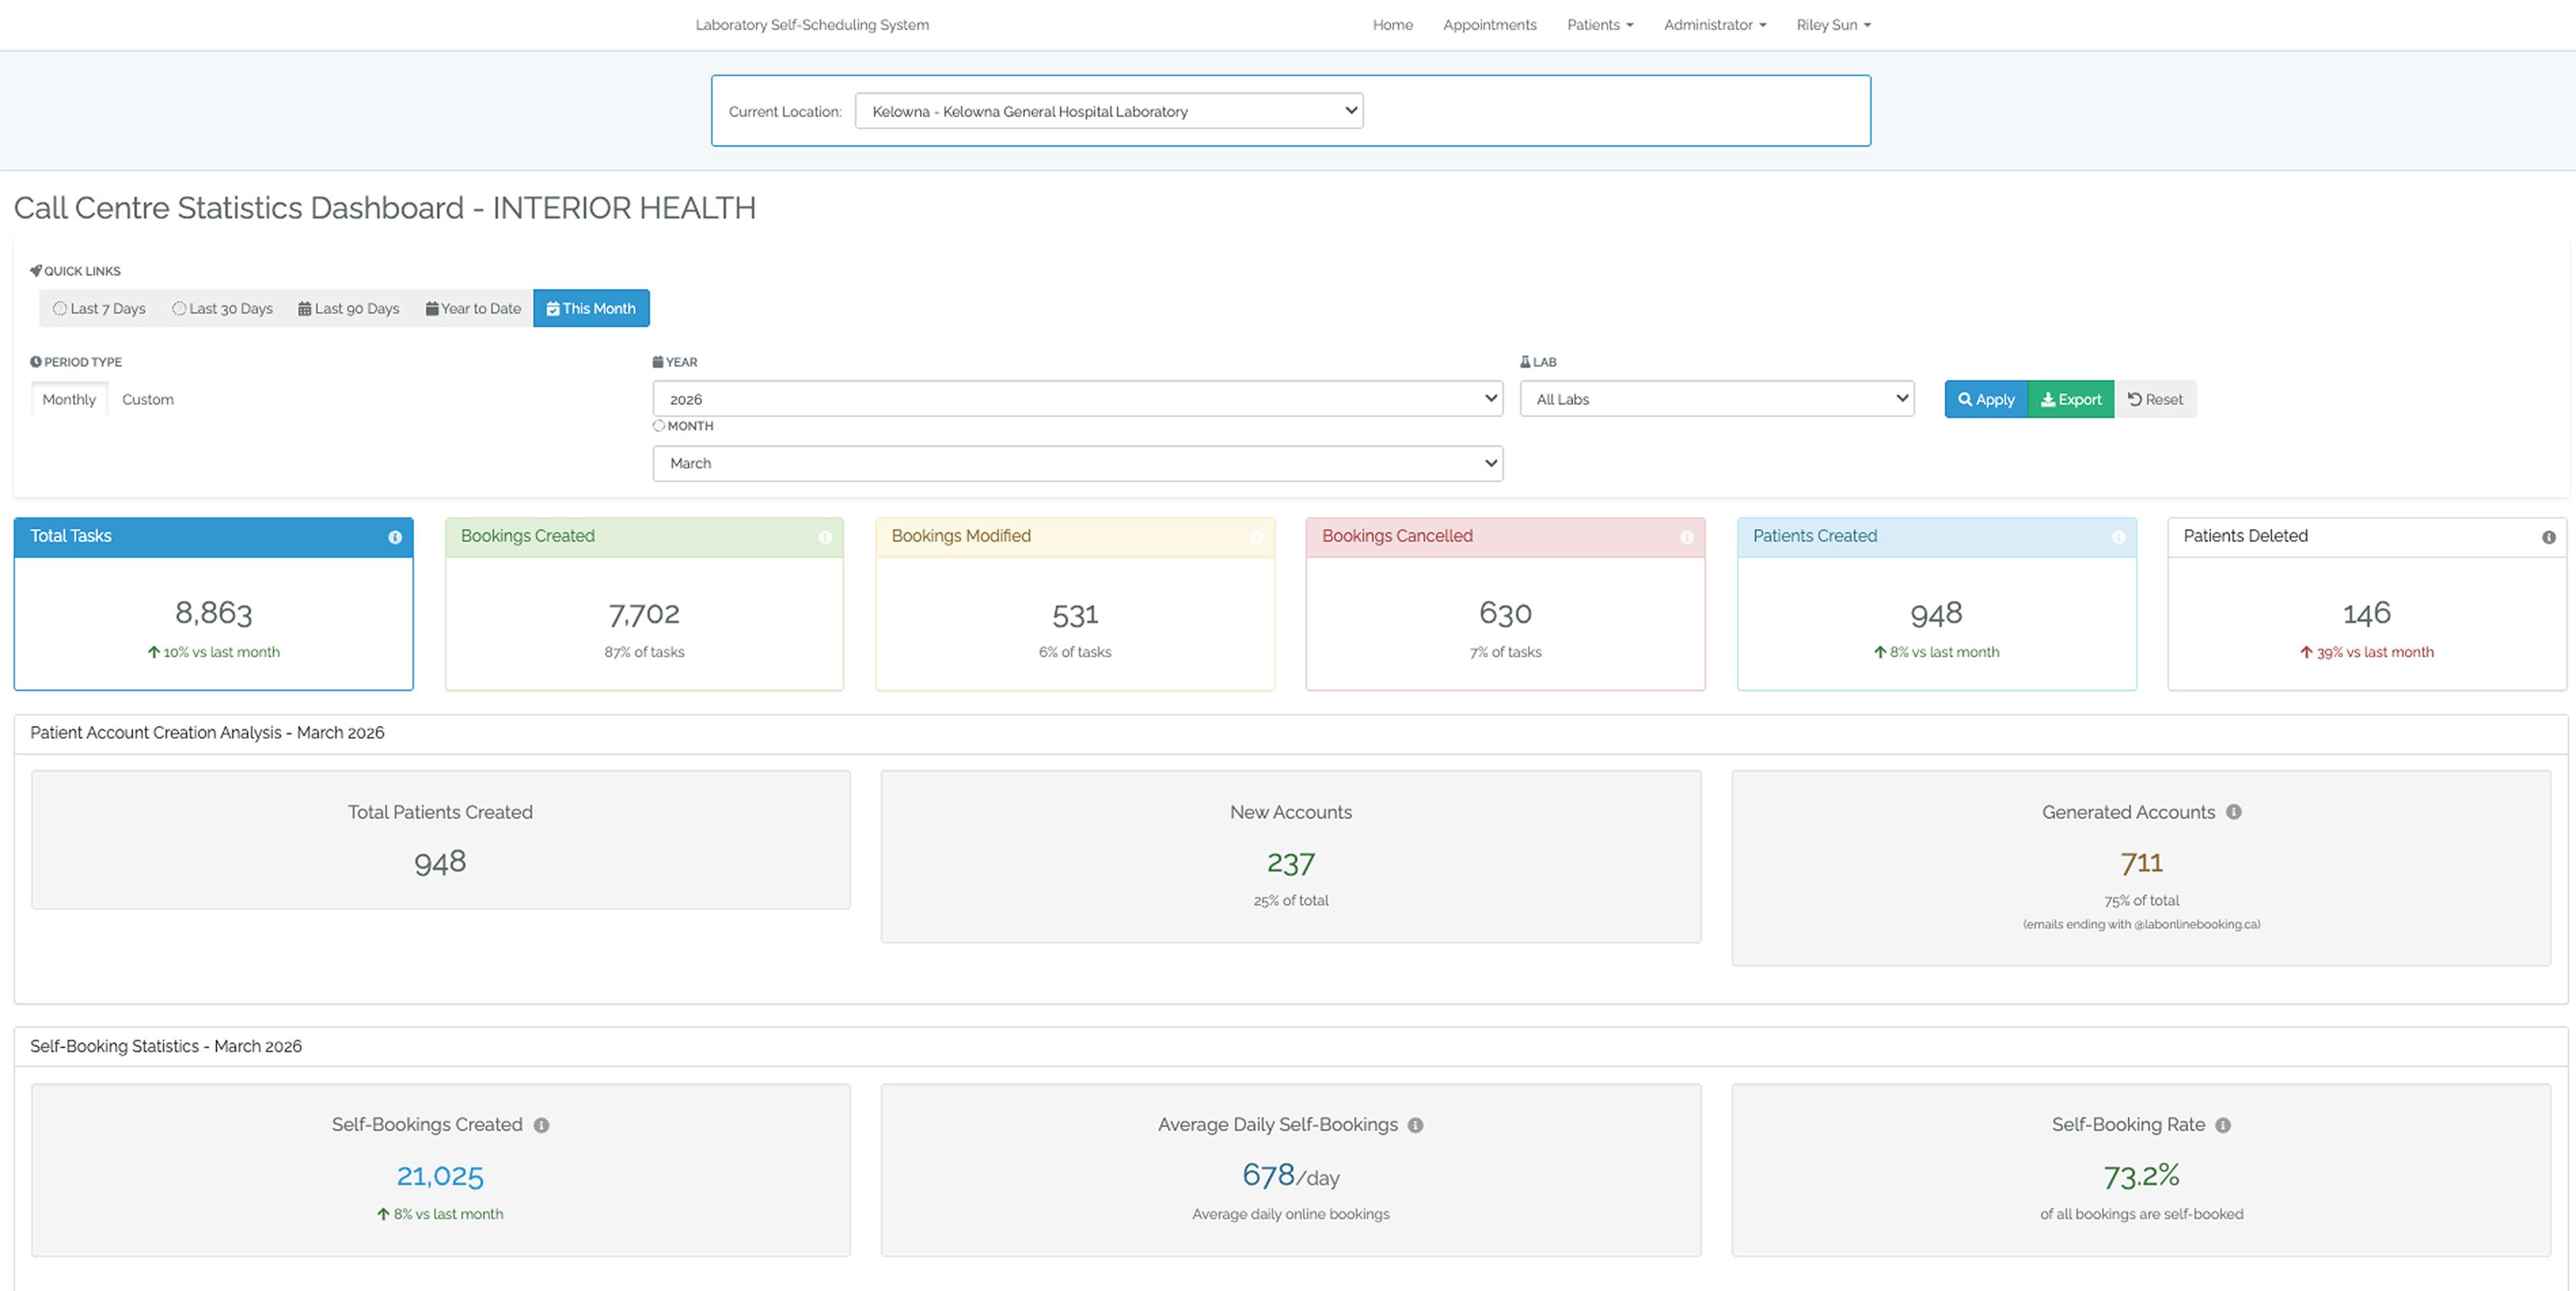Click the clock icon on Last 30 Days
Viewport: 2576px width, 1291px height.
tap(179, 308)
